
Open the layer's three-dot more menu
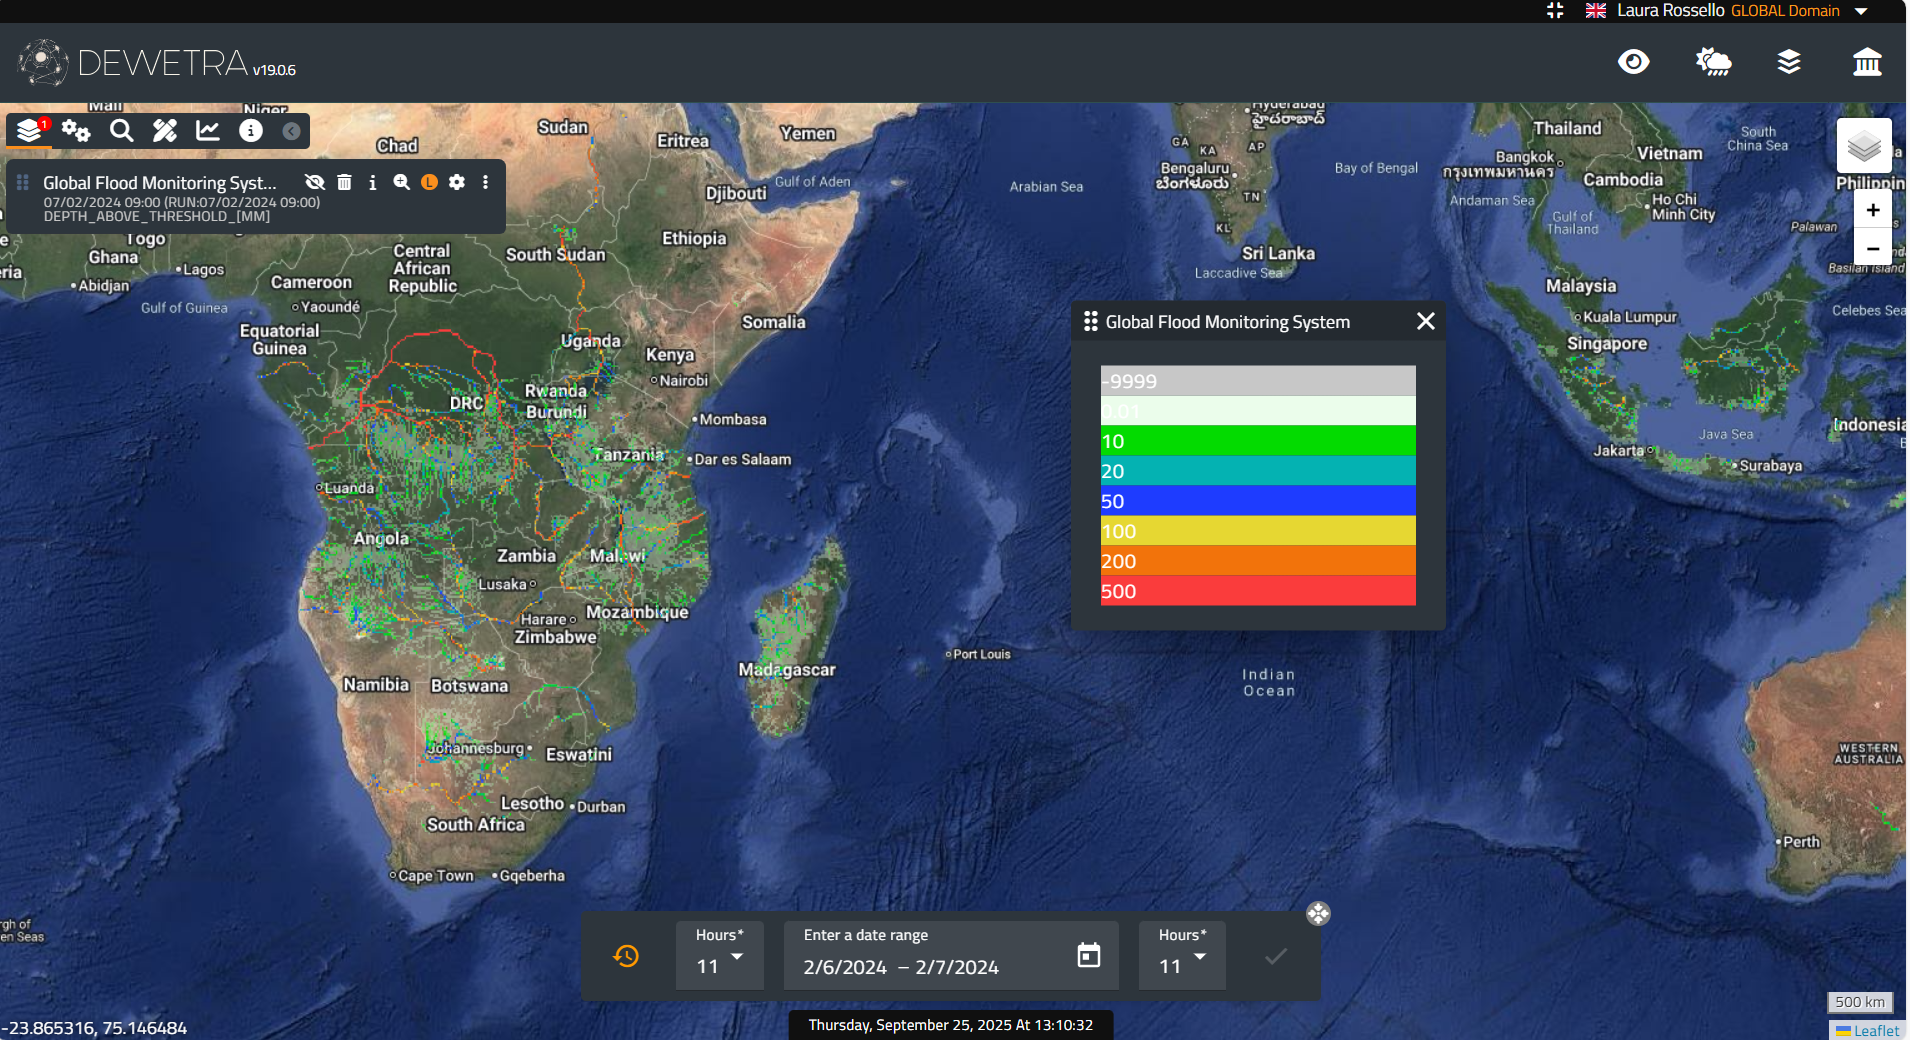pyautogui.click(x=485, y=182)
